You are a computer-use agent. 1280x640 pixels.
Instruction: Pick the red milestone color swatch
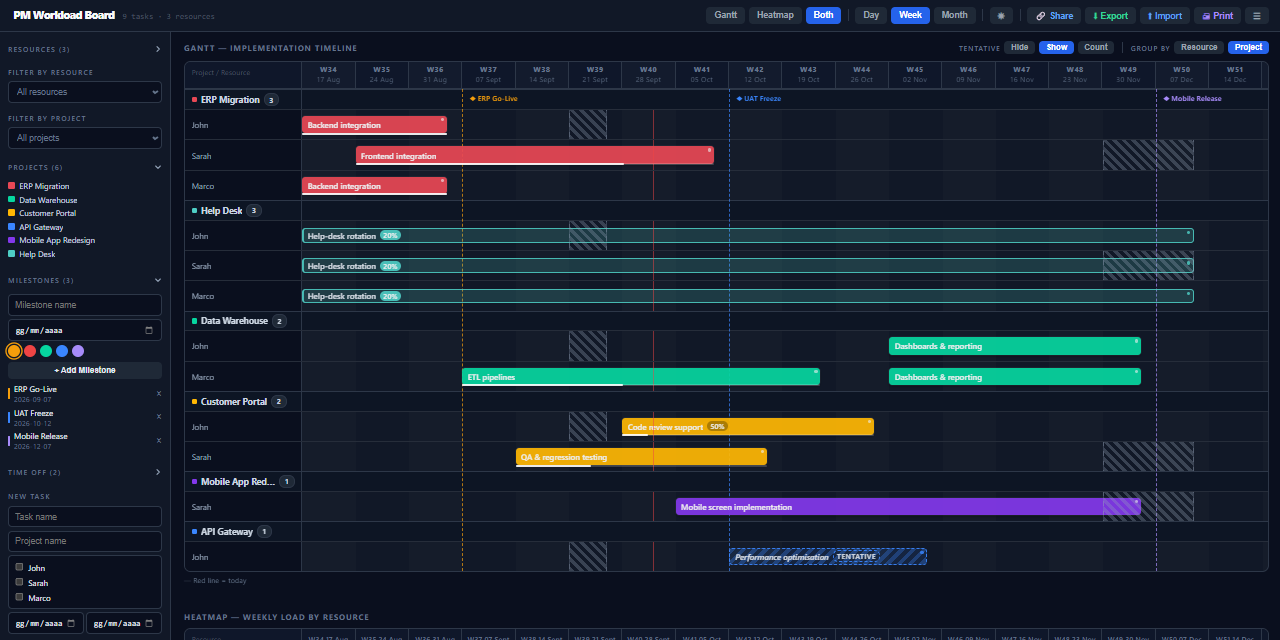point(30,351)
